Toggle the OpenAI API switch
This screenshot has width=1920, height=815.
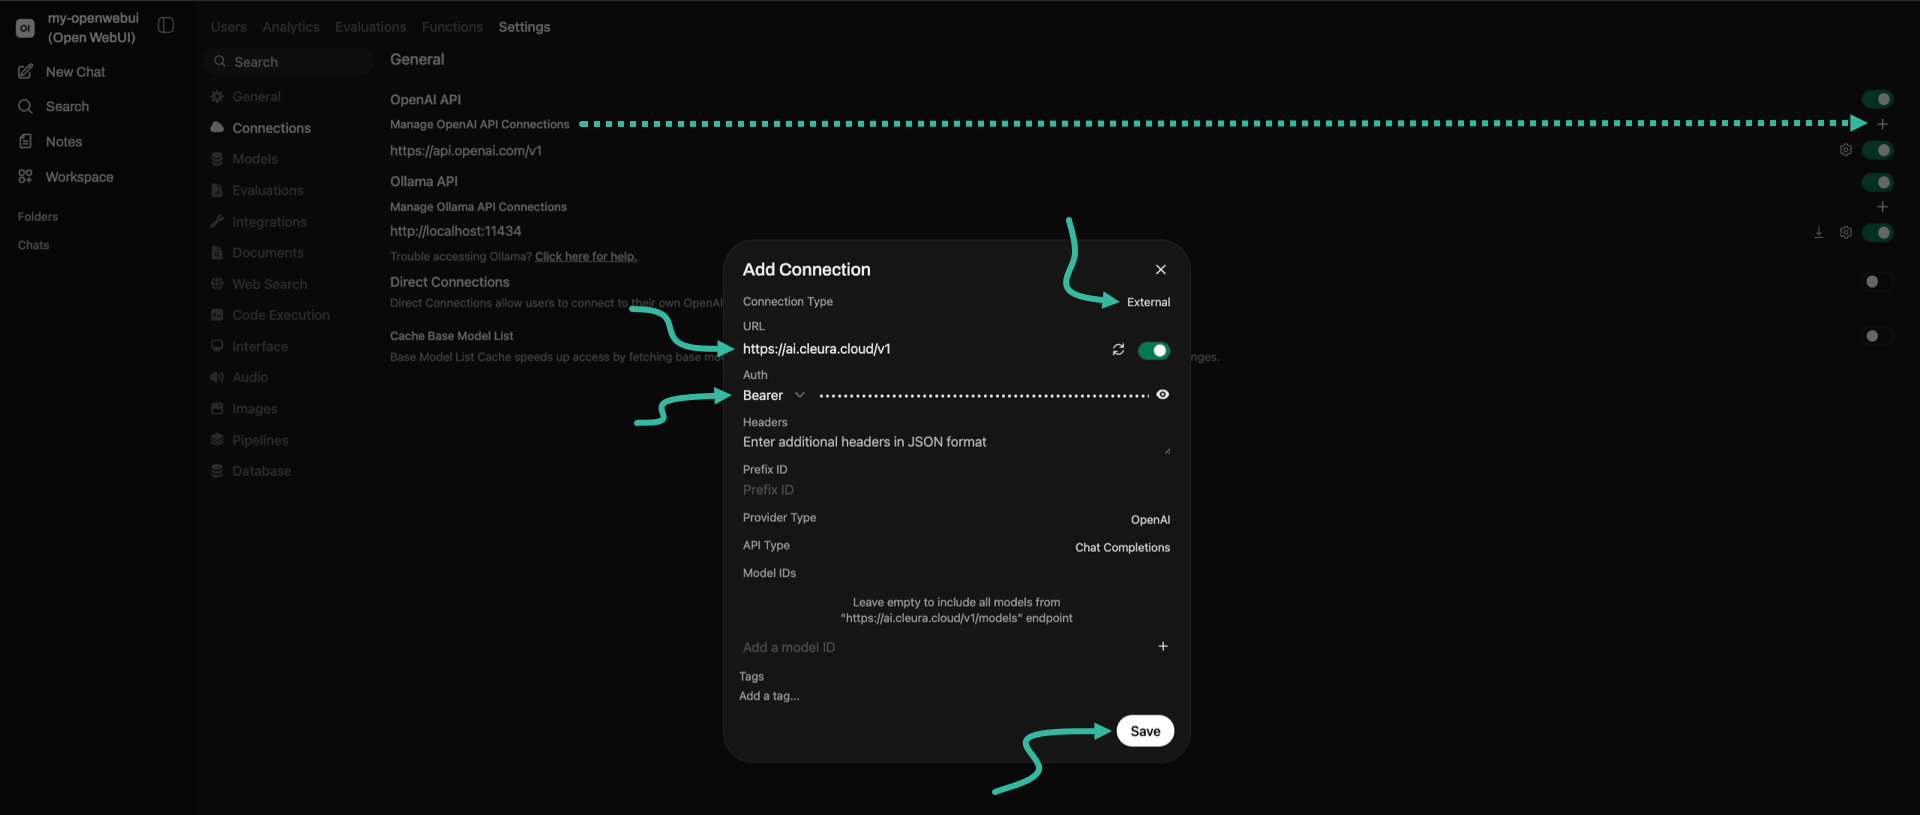(1877, 99)
